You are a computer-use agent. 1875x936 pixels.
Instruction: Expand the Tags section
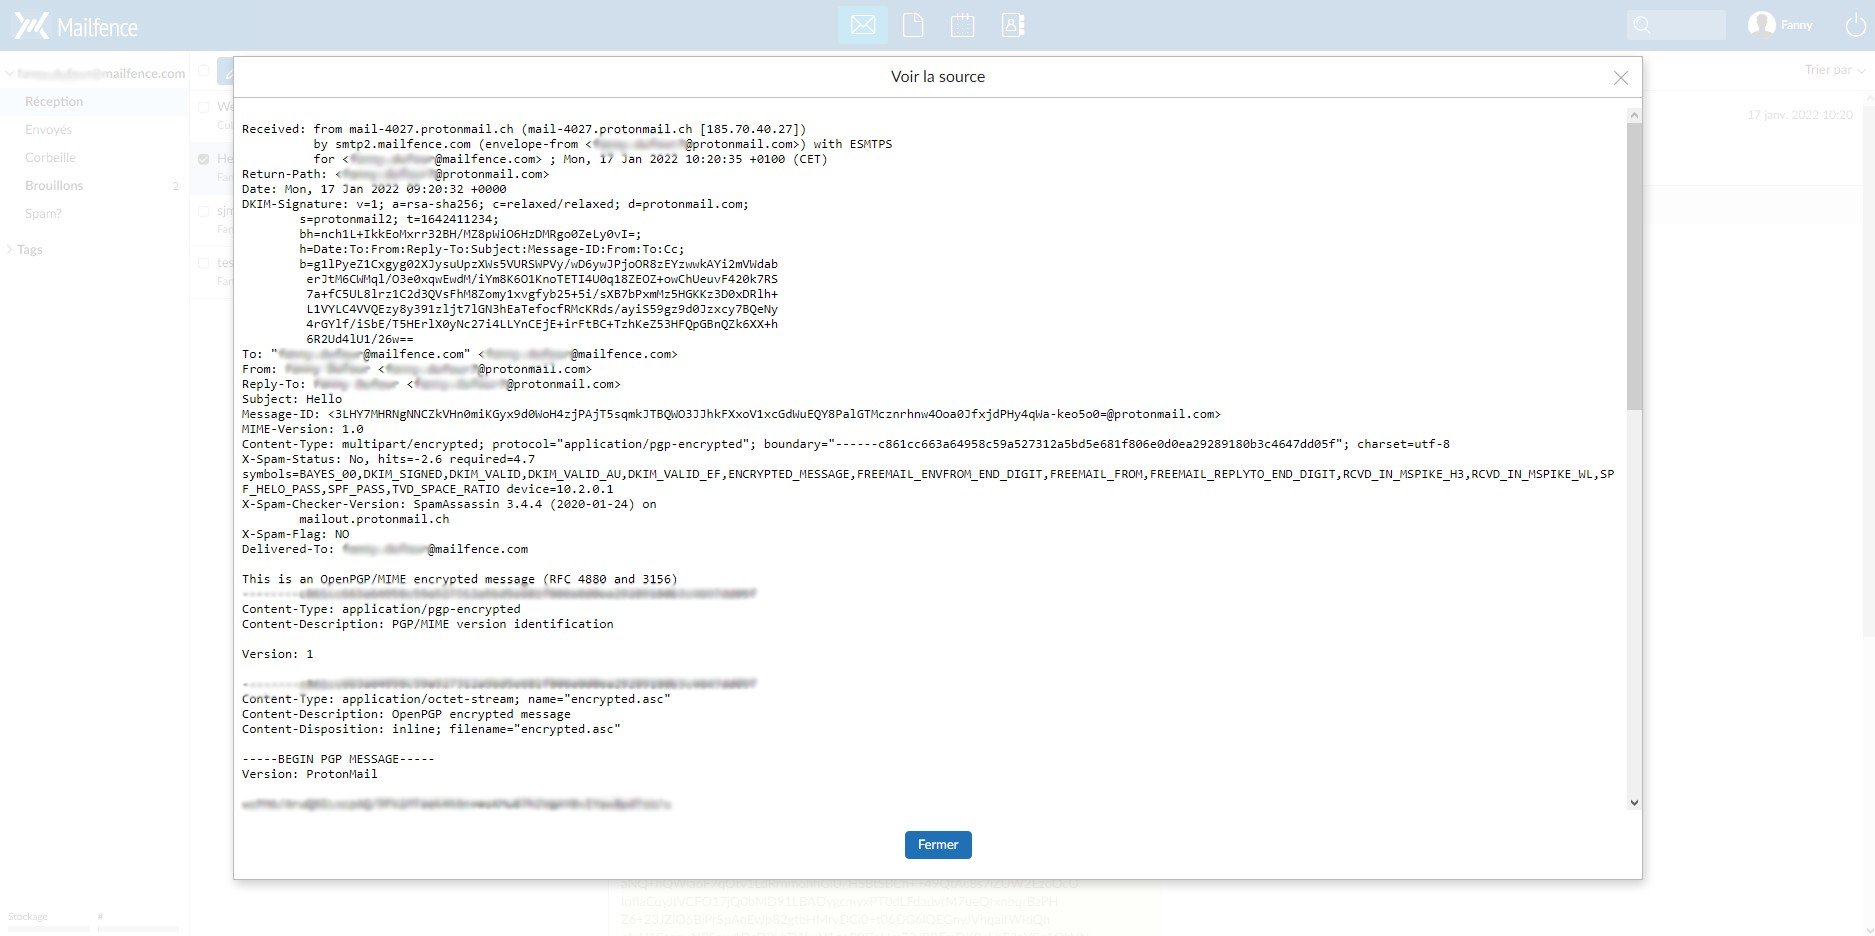[x=10, y=250]
